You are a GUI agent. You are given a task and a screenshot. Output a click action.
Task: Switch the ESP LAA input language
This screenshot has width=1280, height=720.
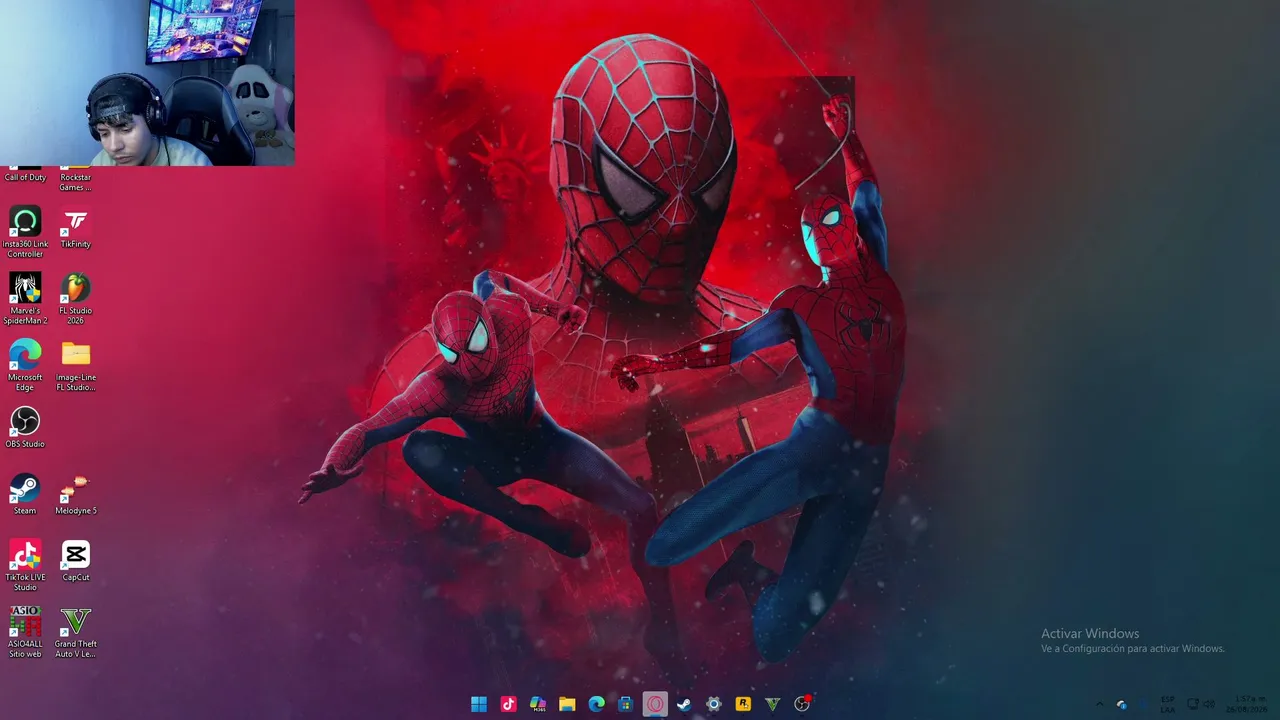tap(1167, 704)
